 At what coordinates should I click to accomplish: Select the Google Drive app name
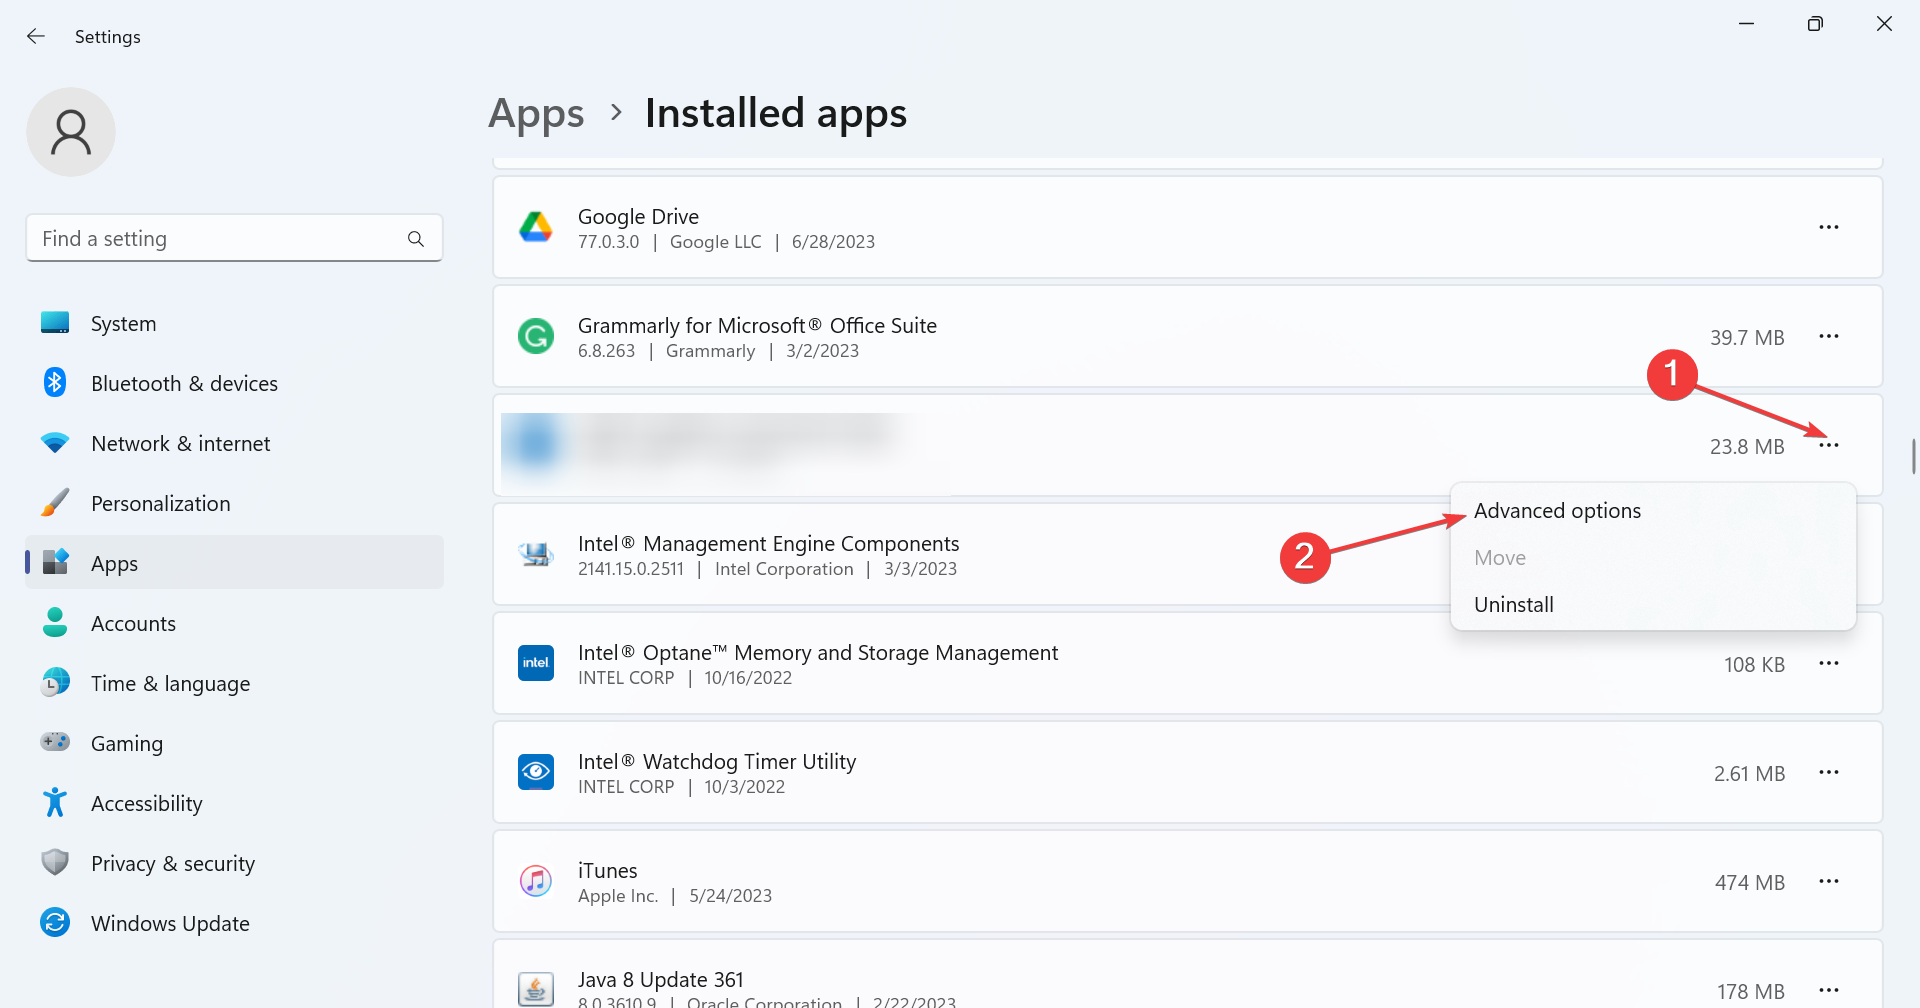(638, 216)
